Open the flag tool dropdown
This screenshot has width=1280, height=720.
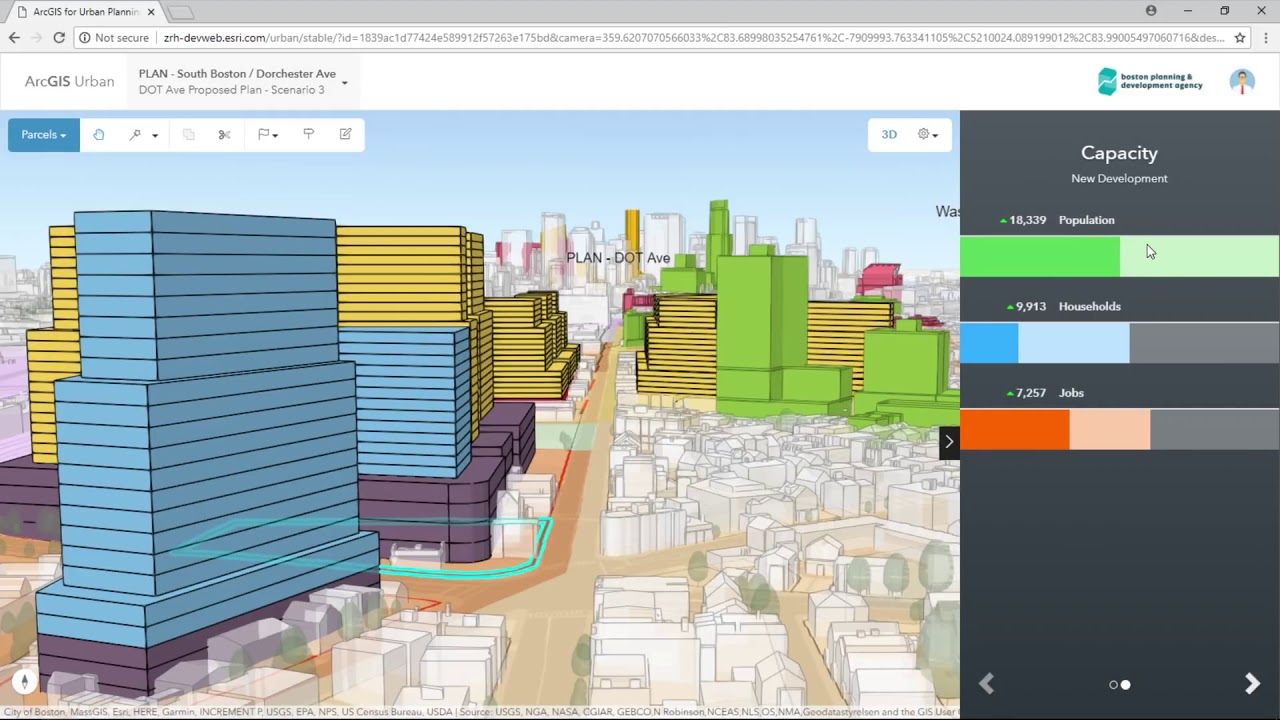pos(267,135)
